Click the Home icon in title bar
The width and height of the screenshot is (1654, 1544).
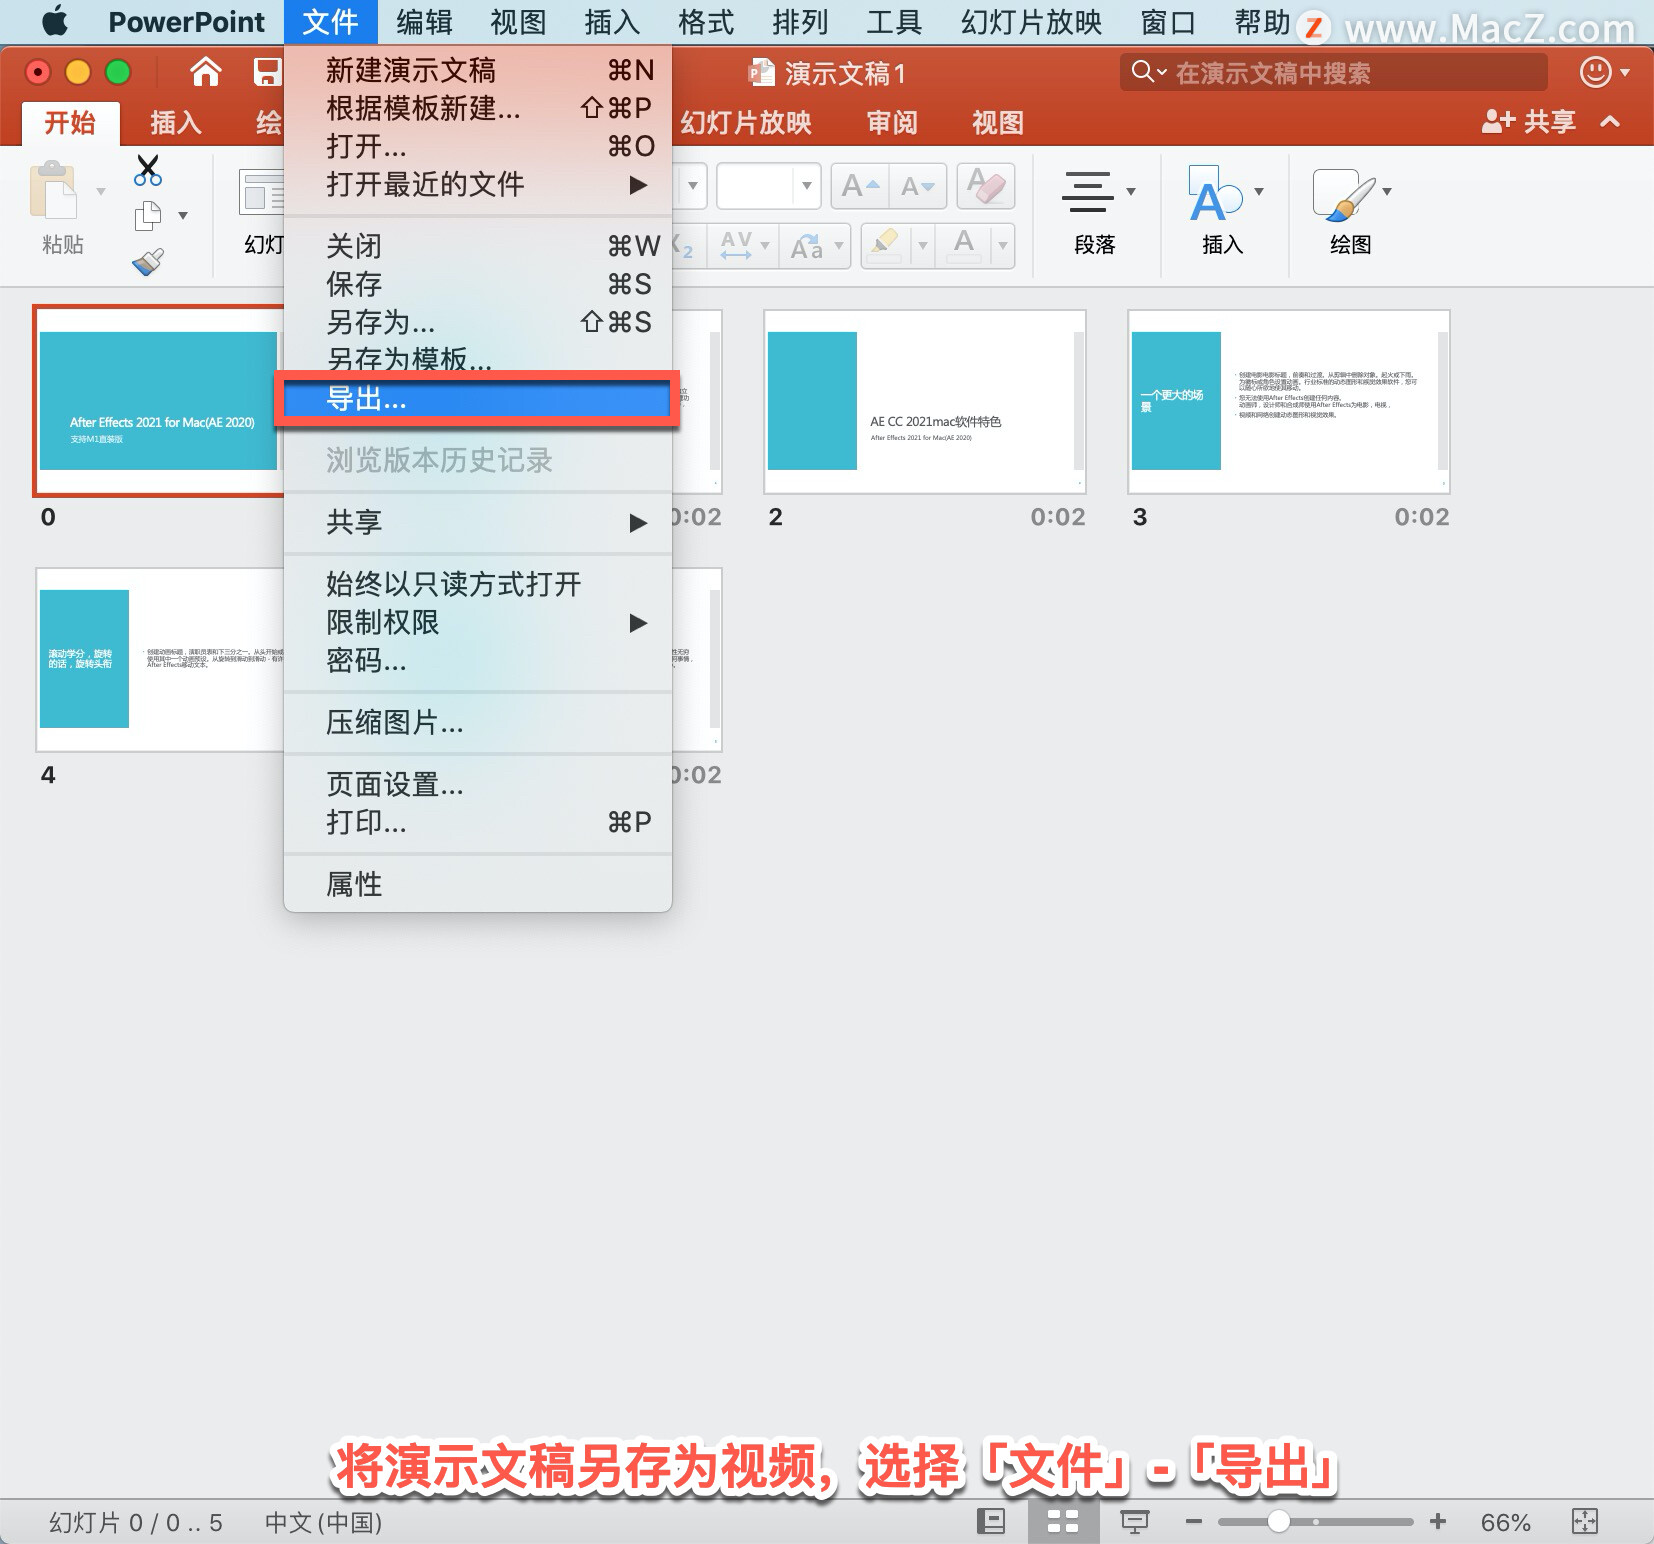click(x=206, y=72)
